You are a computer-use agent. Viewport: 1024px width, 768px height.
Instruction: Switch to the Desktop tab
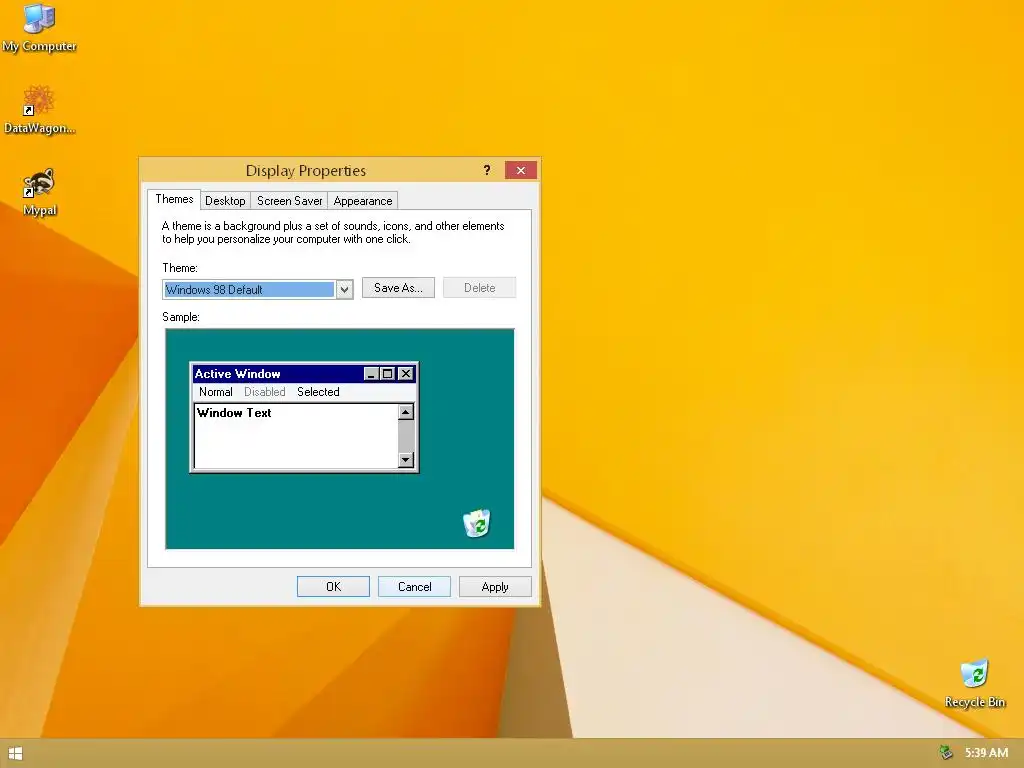coord(225,200)
